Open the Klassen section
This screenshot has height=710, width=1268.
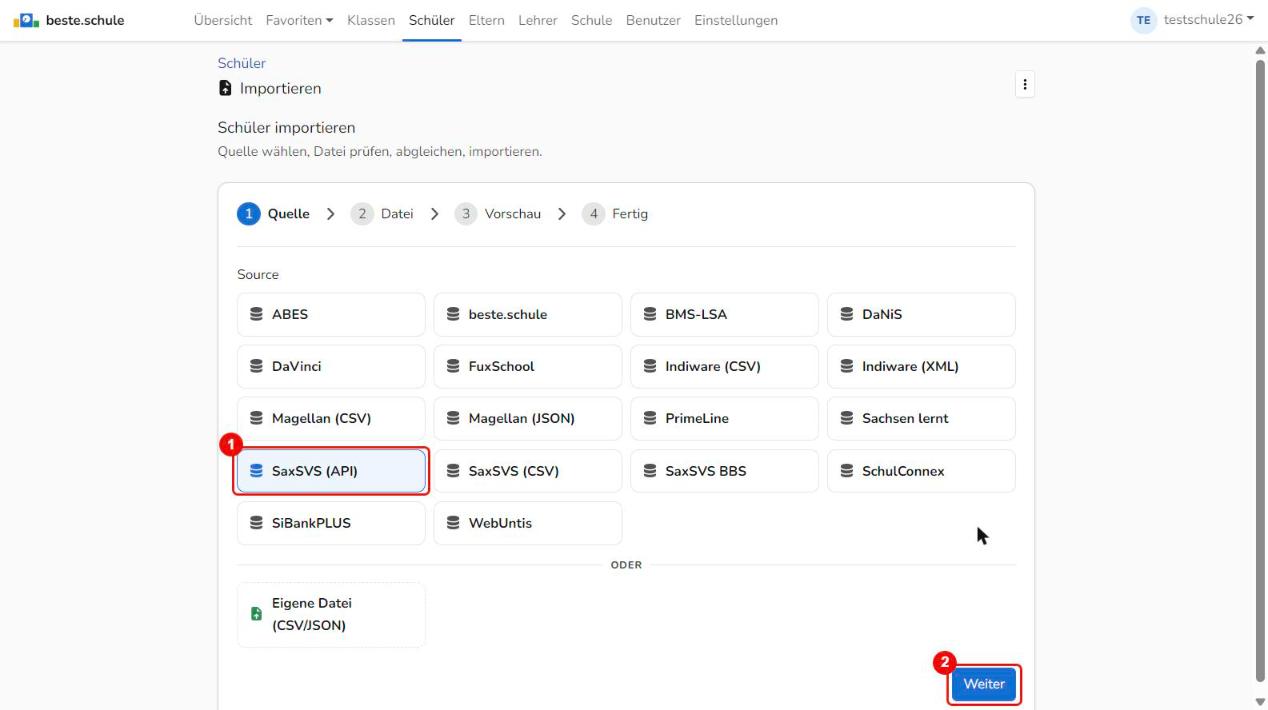pyautogui.click(x=371, y=20)
